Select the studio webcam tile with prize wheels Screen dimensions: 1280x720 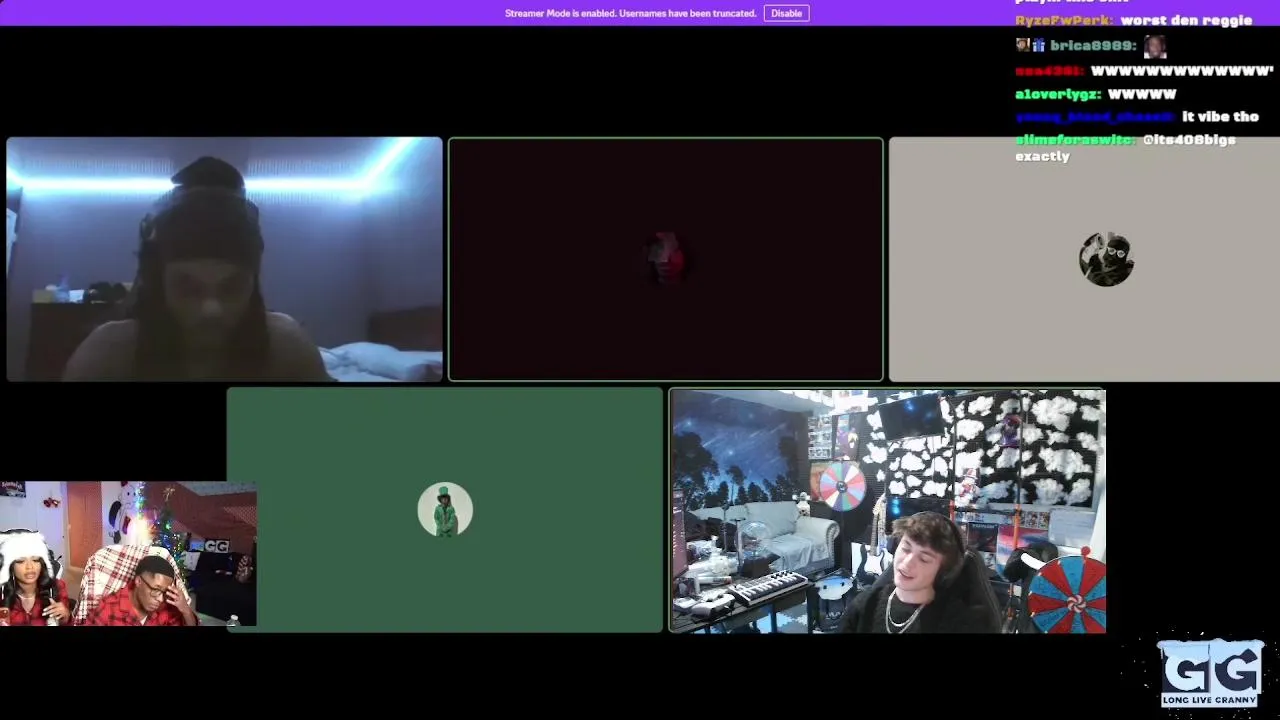point(887,511)
